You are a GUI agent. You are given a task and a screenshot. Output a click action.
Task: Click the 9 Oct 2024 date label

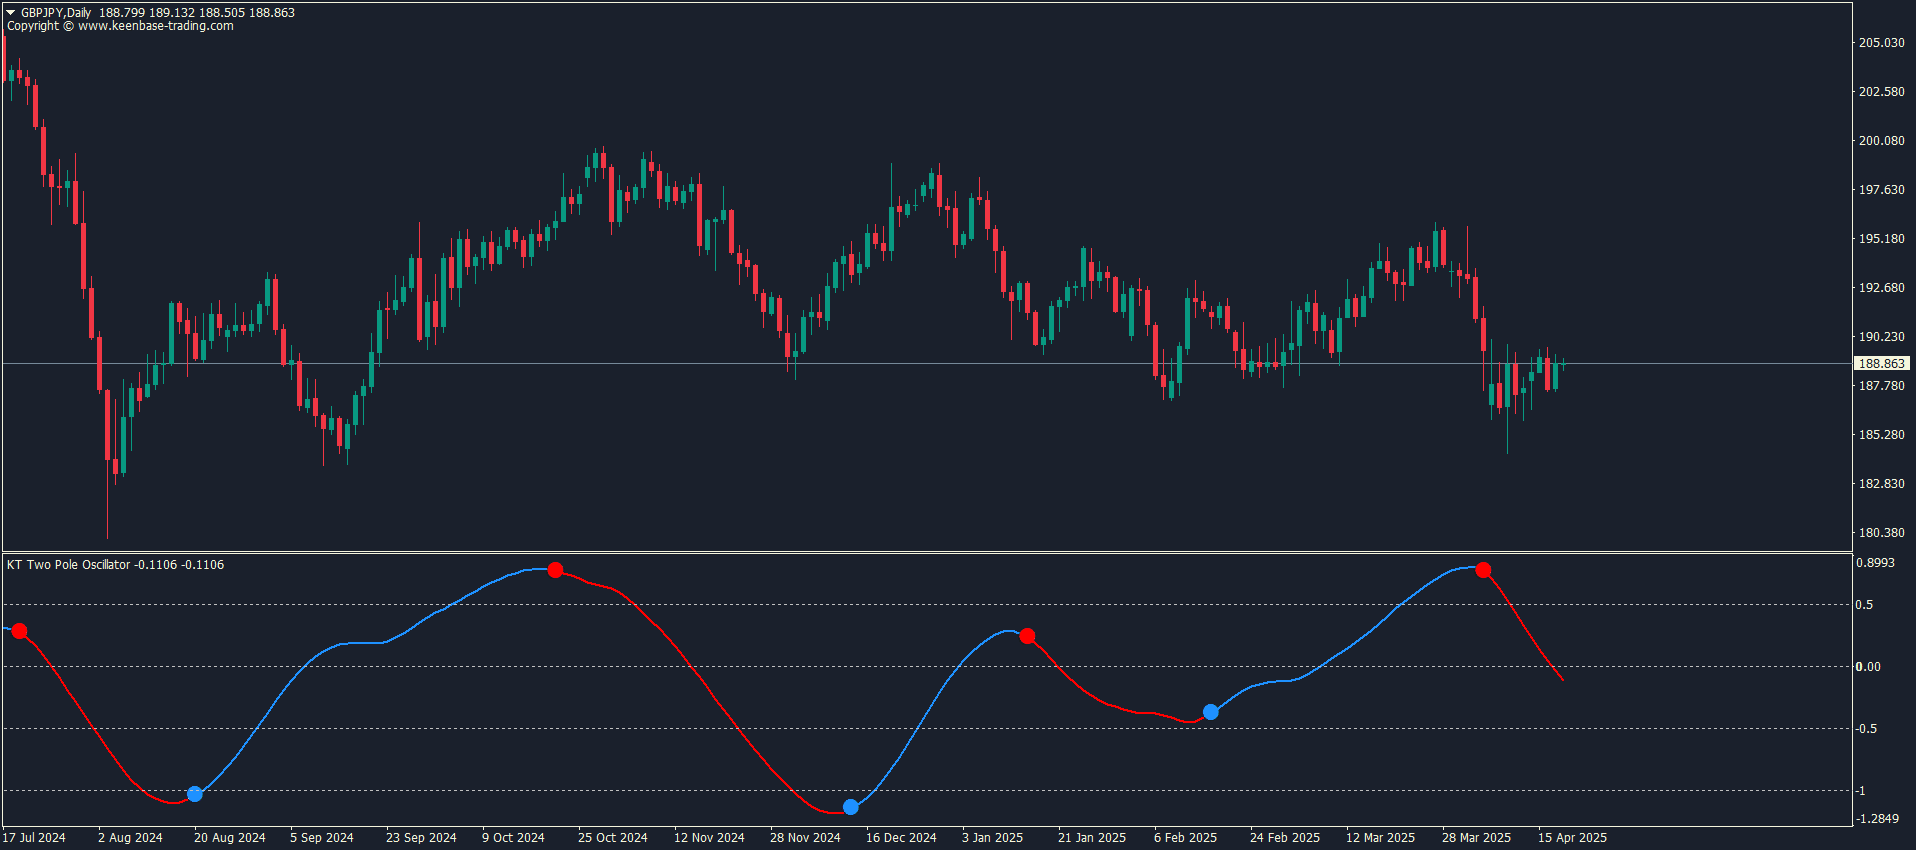[x=513, y=838]
